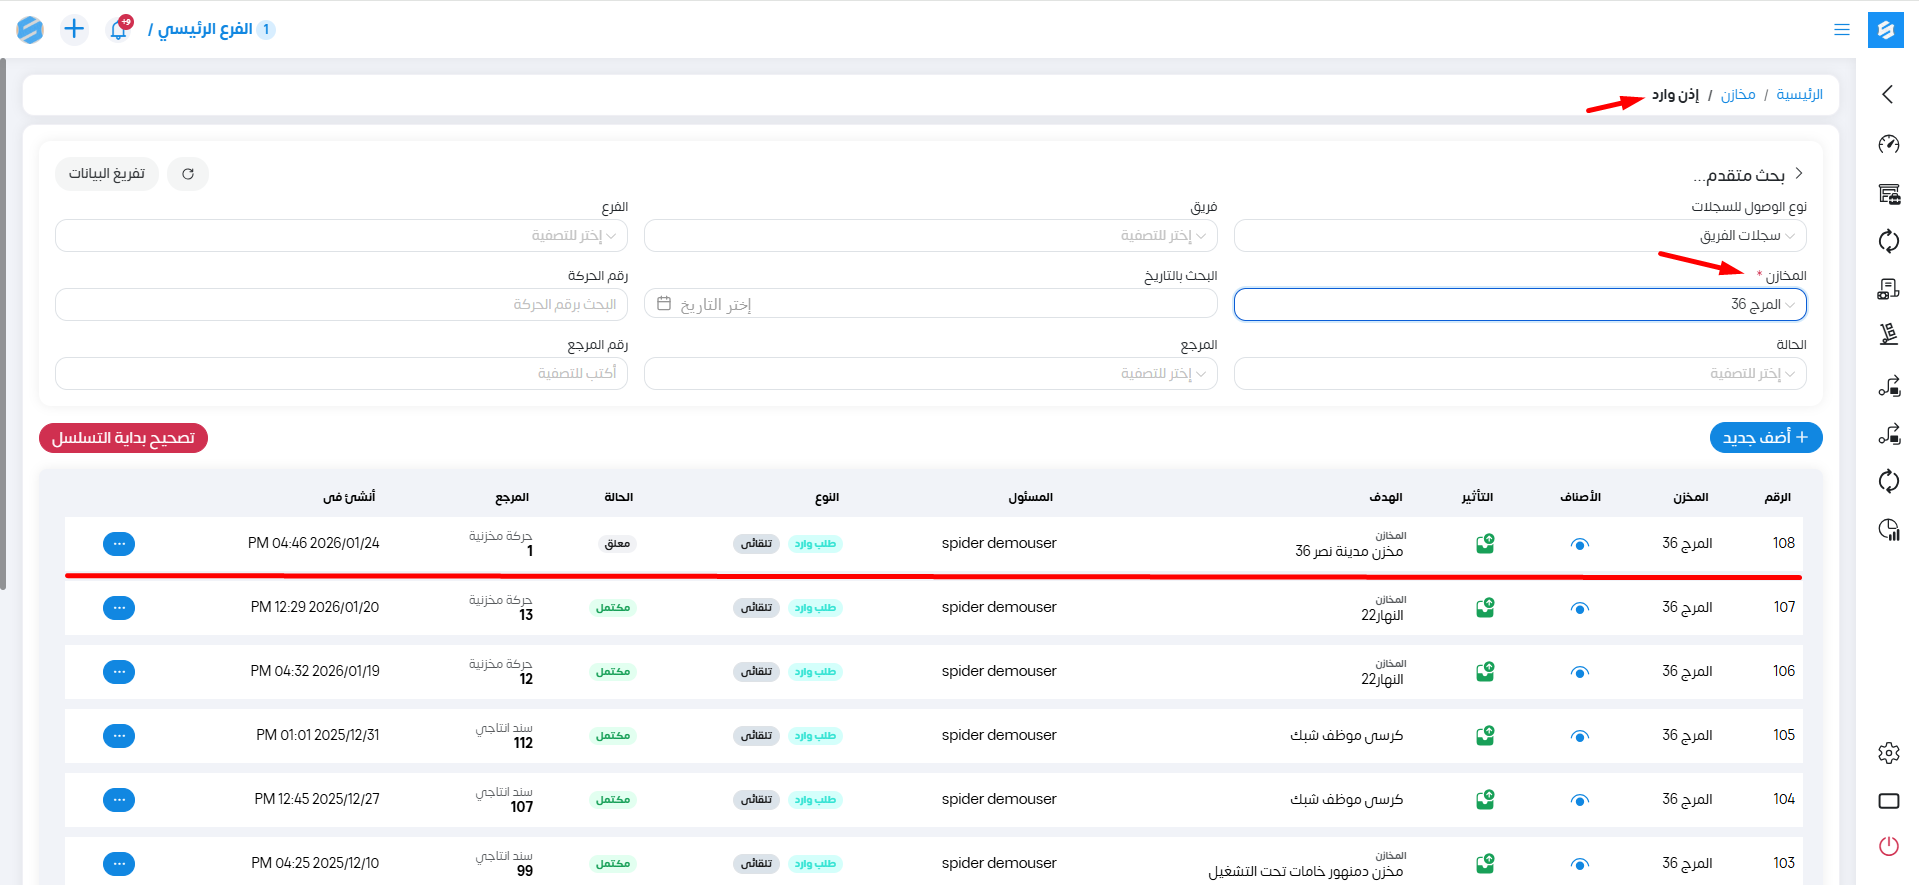
Task: Click the إختر التاريخ date field
Action: click(x=930, y=305)
